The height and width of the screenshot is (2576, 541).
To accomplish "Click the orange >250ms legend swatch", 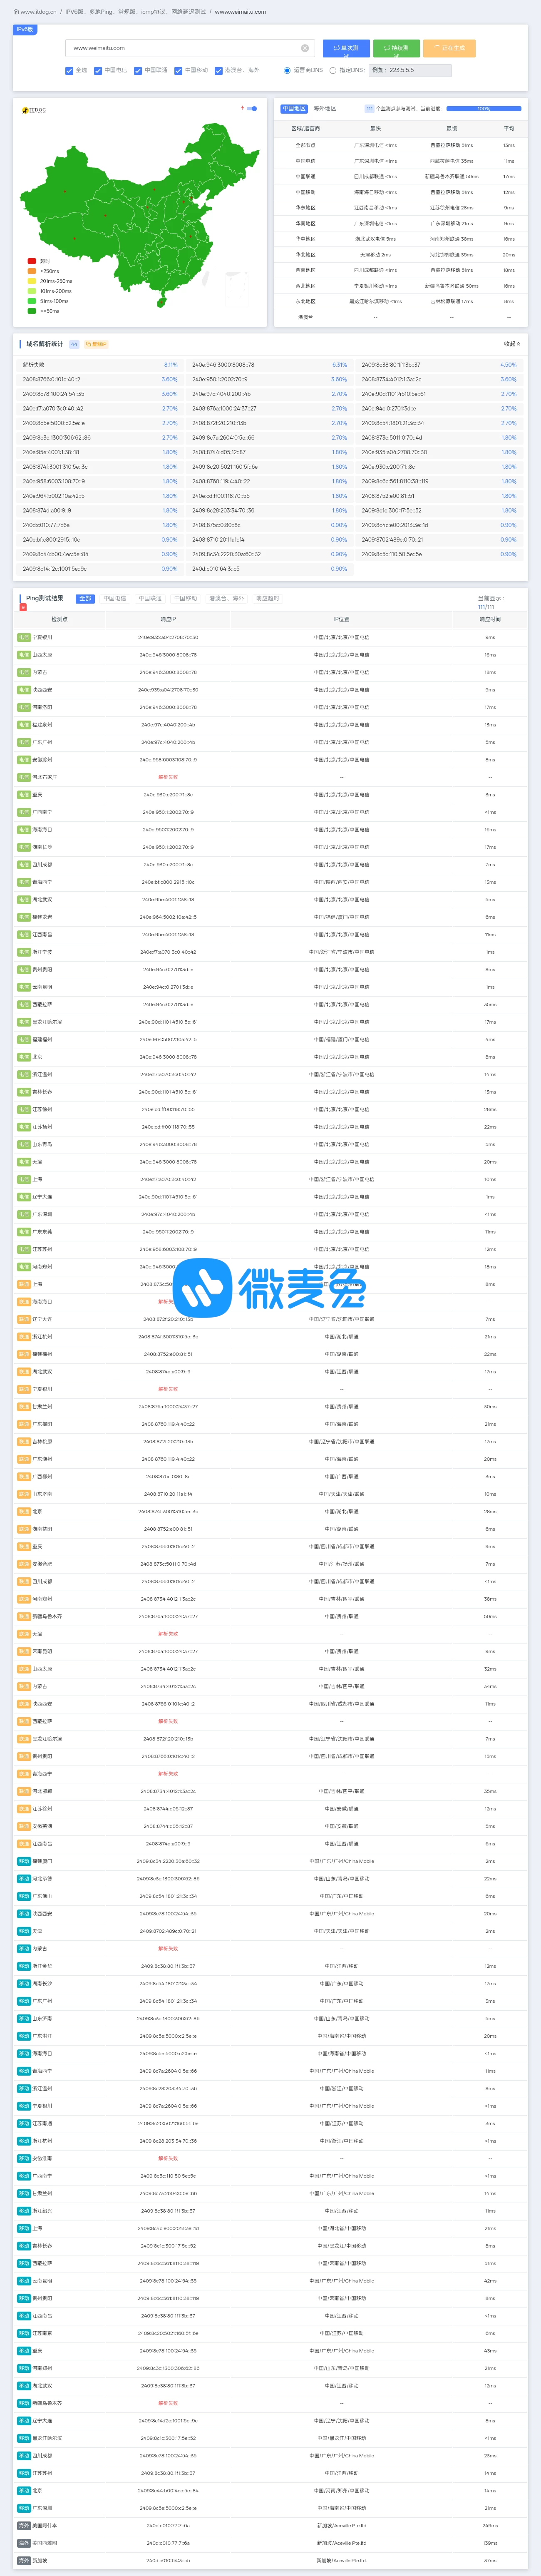I will (32, 271).
